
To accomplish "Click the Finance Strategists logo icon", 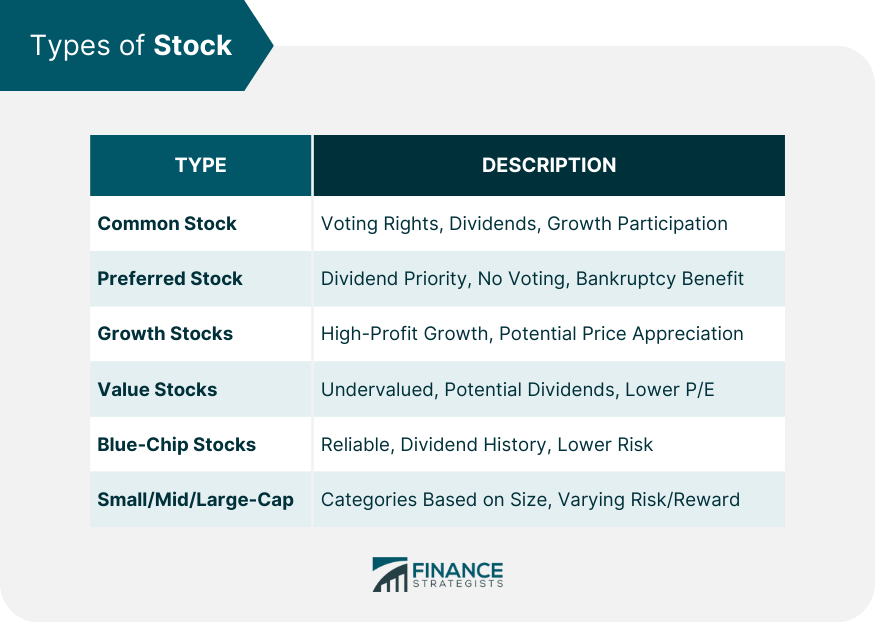I will pyautogui.click(x=389, y=575).
